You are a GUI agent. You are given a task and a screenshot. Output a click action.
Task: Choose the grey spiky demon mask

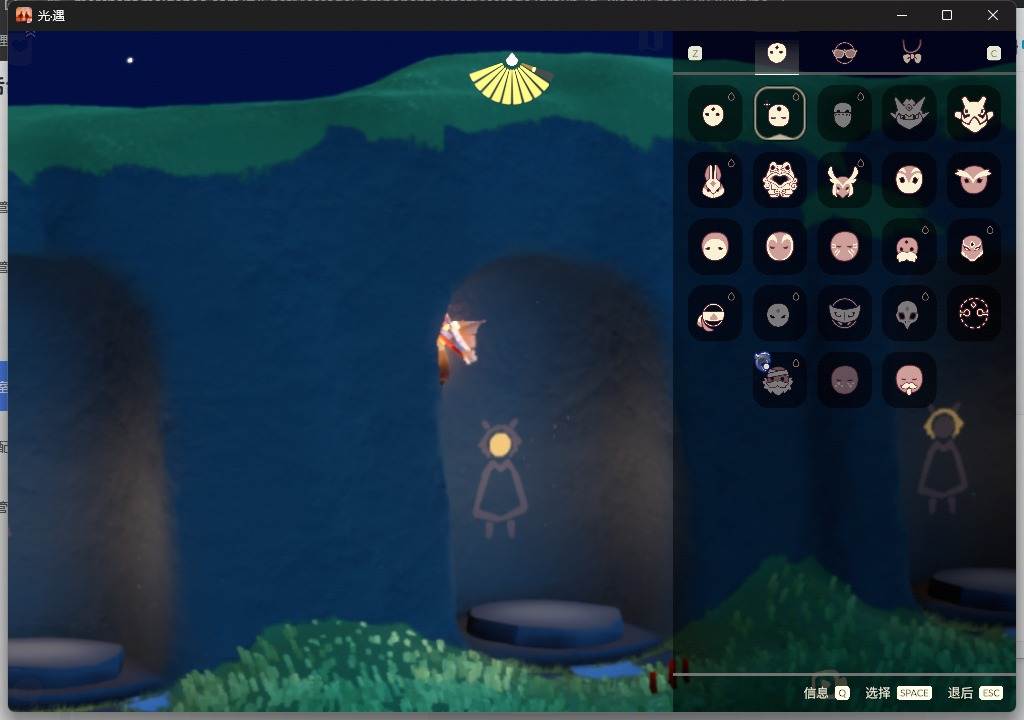(x=908, y=114)
